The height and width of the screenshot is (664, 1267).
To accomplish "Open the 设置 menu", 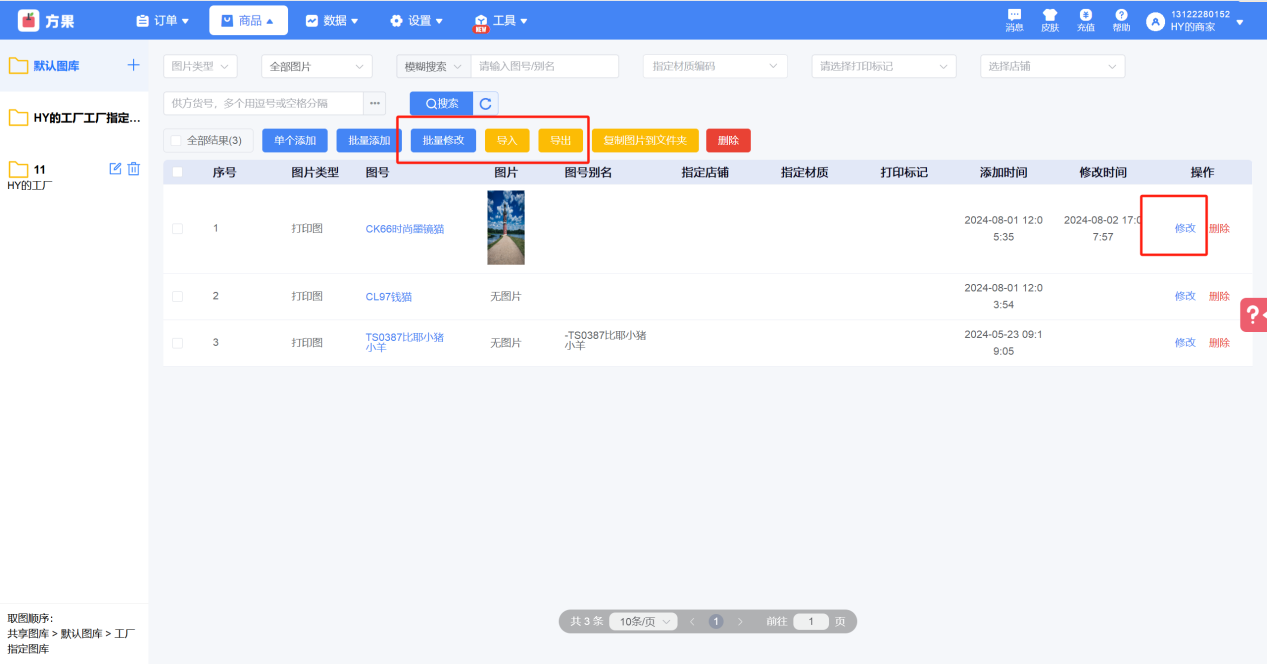I will [416, 20].
